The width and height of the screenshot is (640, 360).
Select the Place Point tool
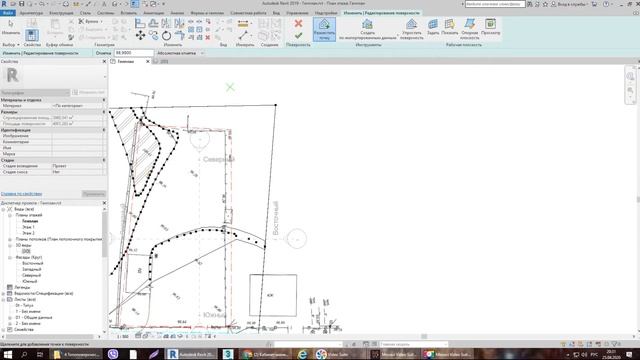324,29
